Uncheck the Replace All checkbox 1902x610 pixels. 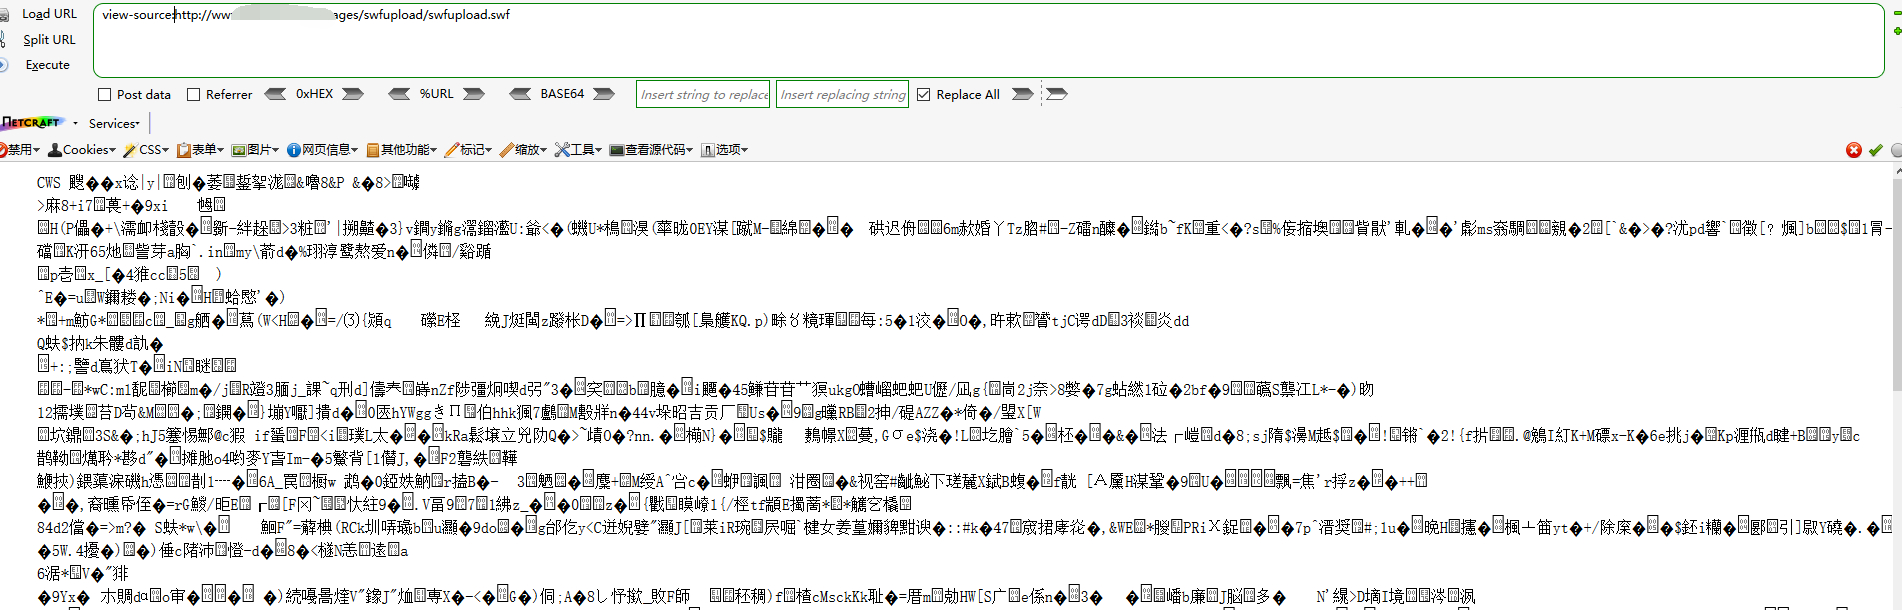tap(923, 95)
